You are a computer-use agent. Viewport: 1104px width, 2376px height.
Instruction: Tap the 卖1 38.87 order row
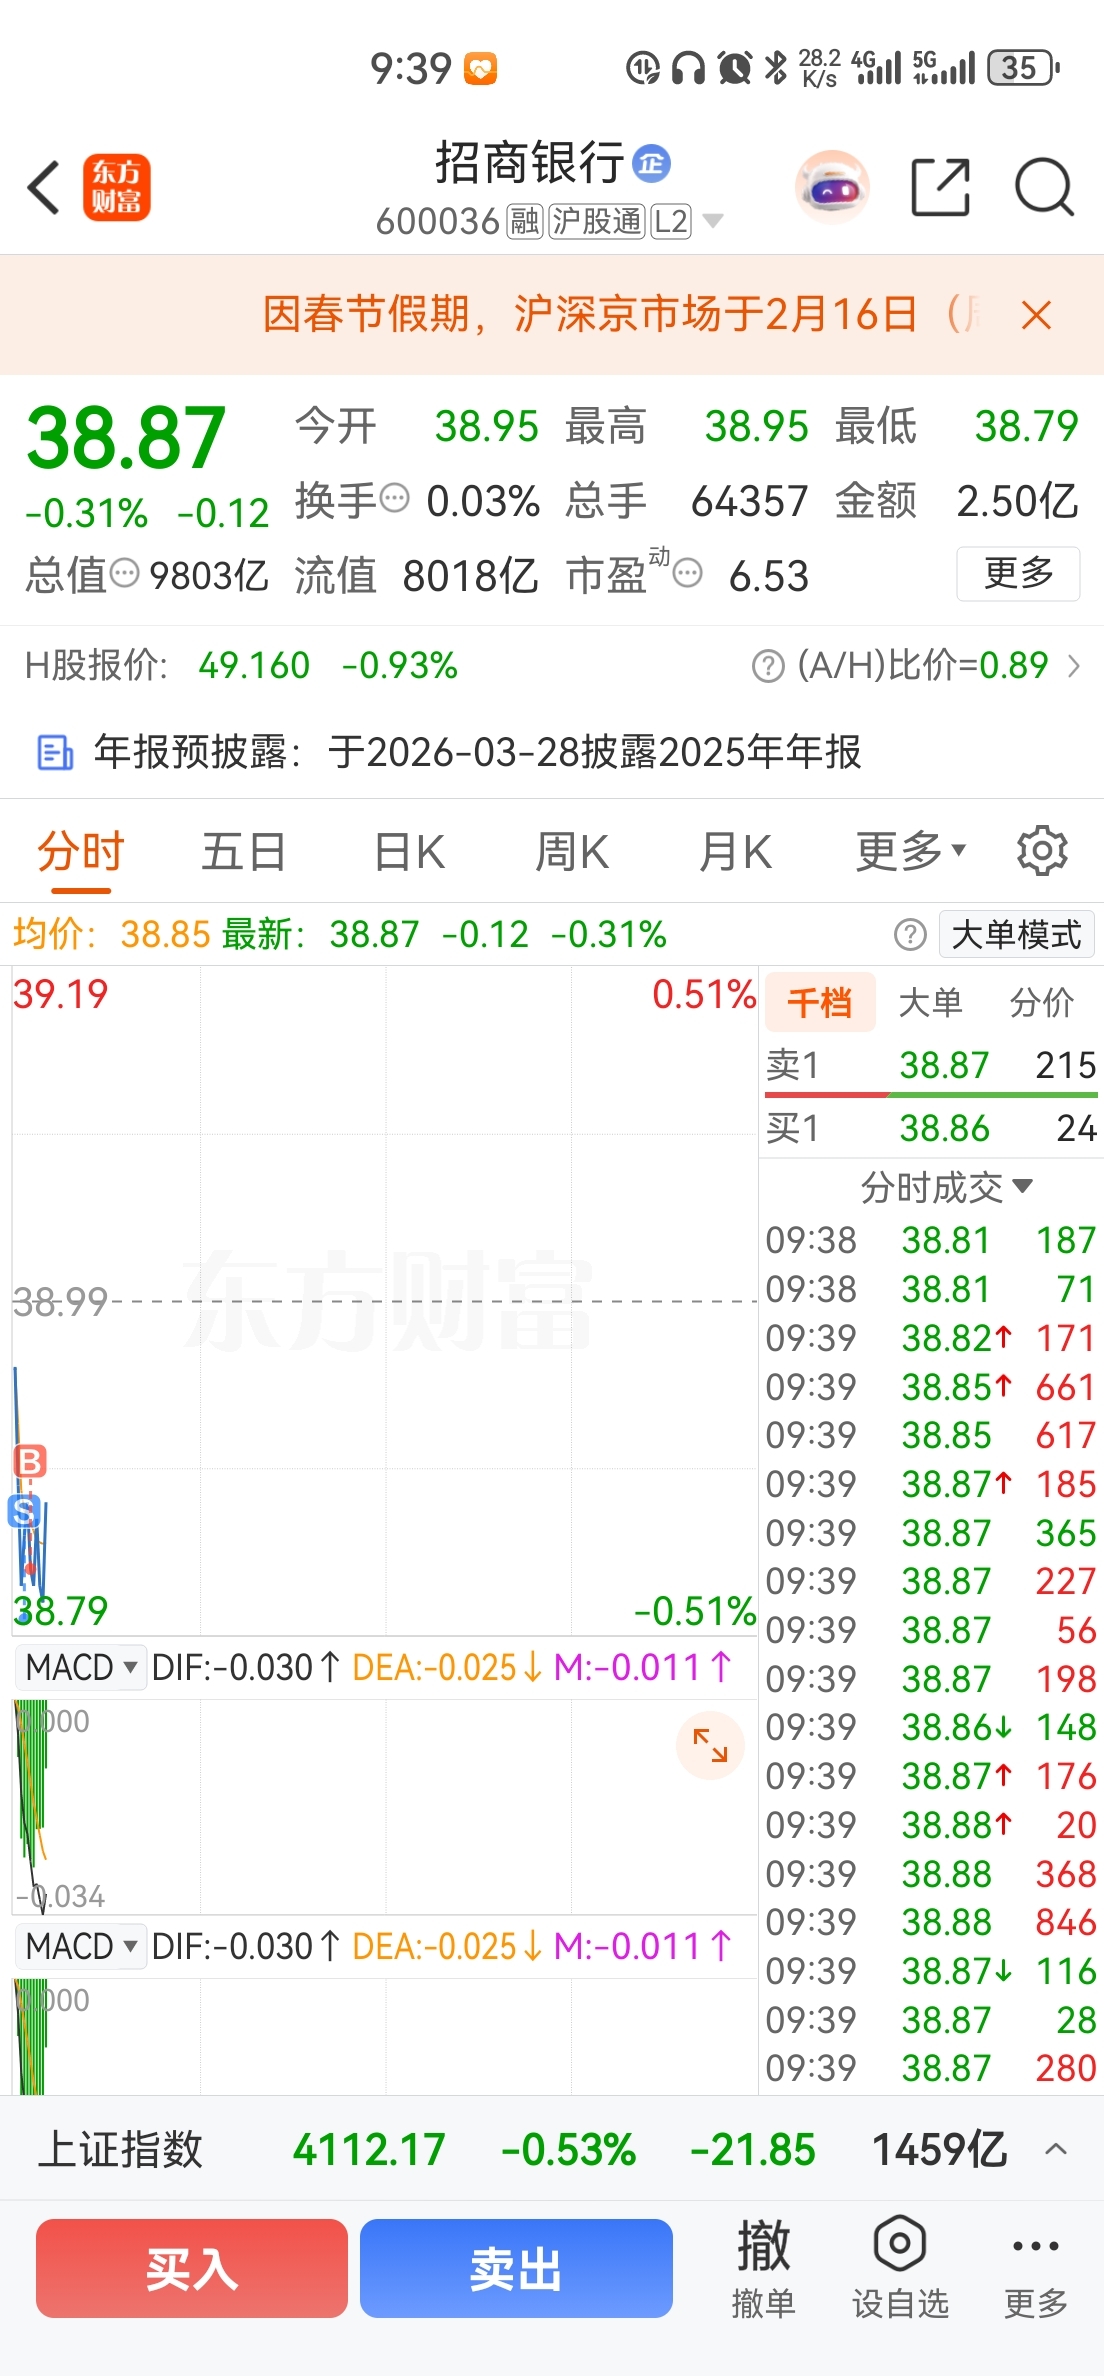[931, 1065]
